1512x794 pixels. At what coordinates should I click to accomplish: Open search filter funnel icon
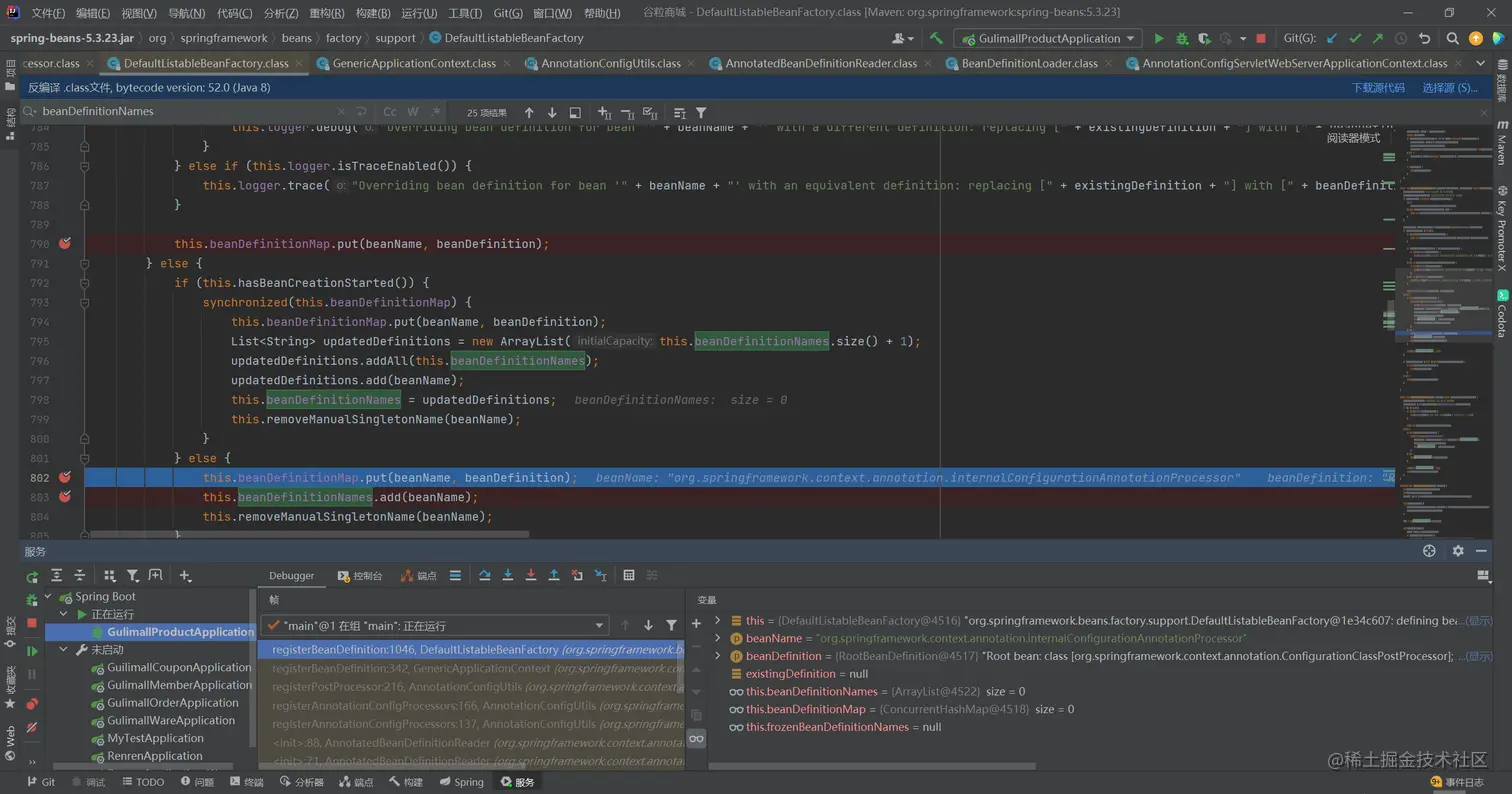701,112
